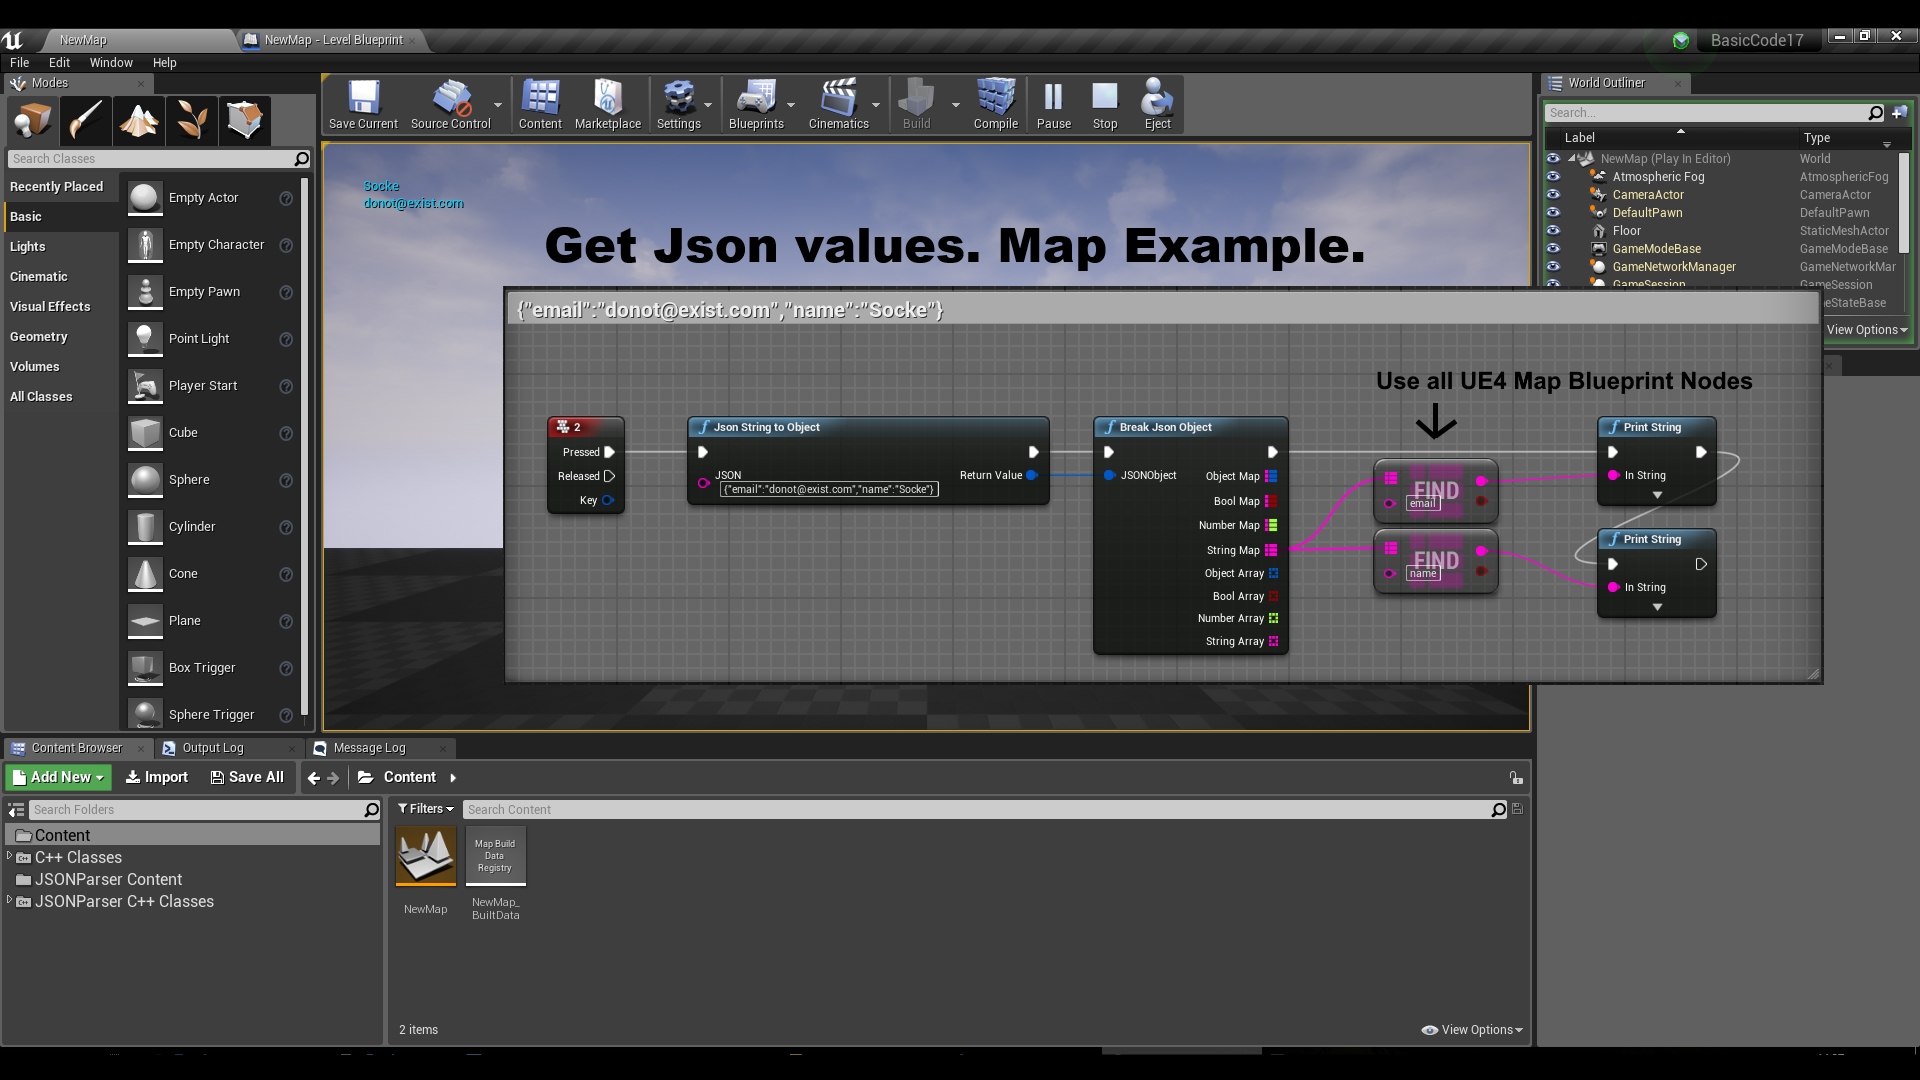Screen dimensions: 1920x1080
Task: Click the Search Content field
Action: pyautogui.click(x=985, y=810)
